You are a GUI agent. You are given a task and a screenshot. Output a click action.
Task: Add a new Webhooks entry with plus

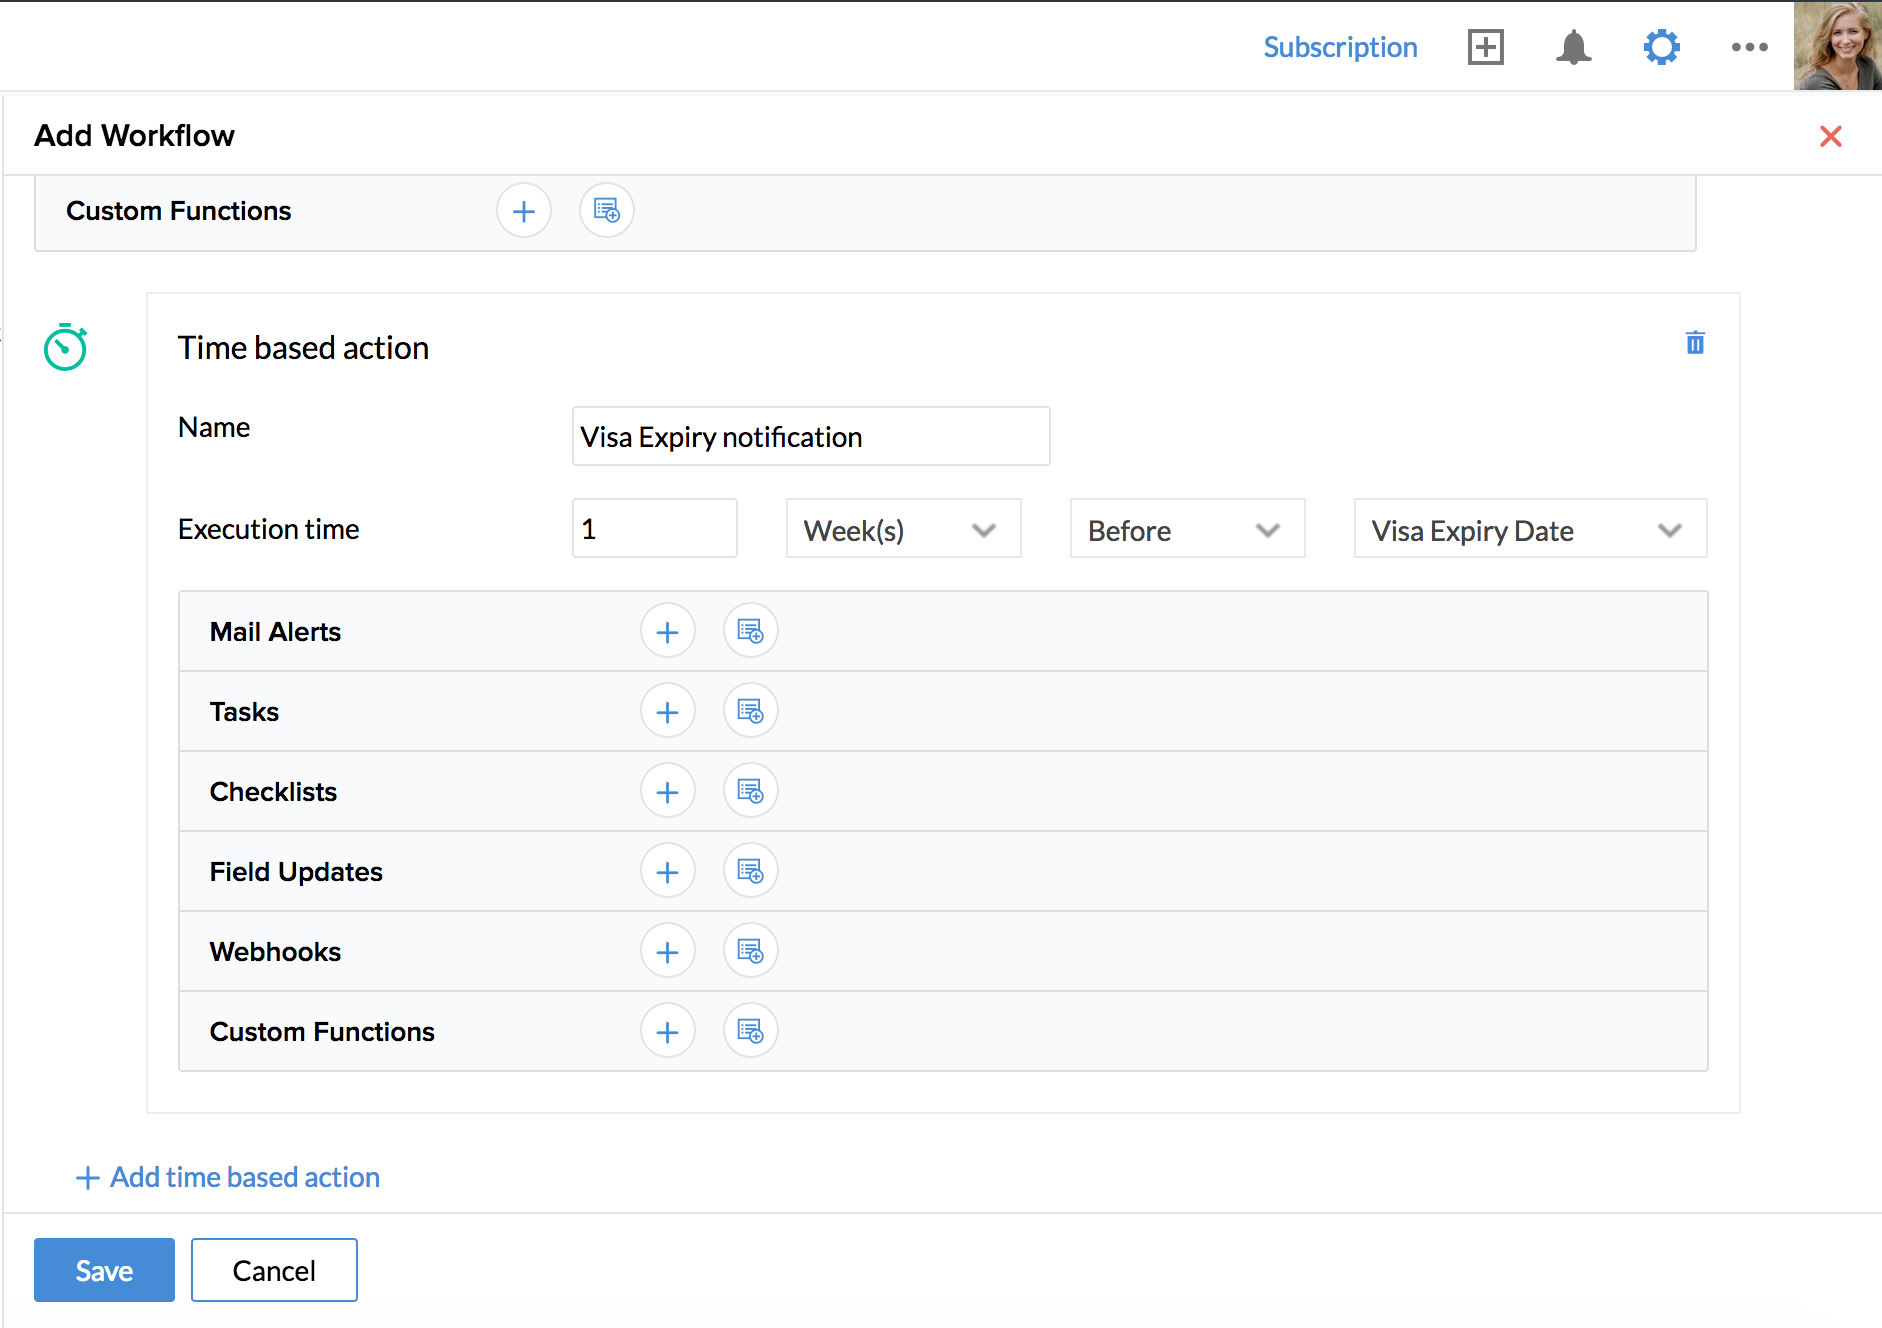[667, 952]
